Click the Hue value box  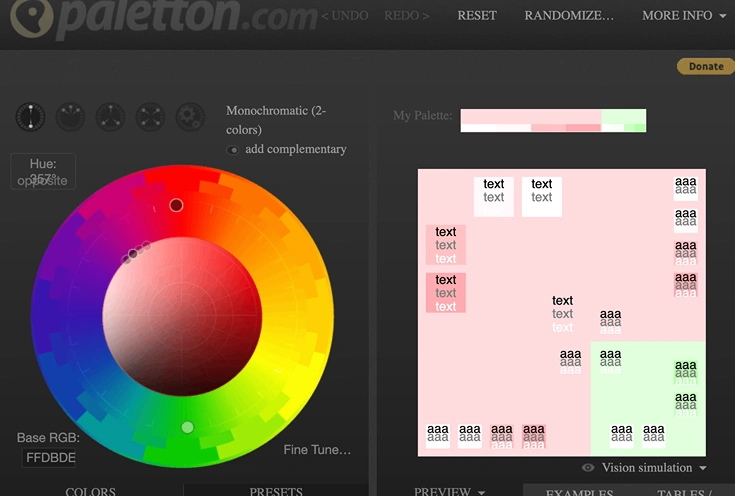[43, 172]
